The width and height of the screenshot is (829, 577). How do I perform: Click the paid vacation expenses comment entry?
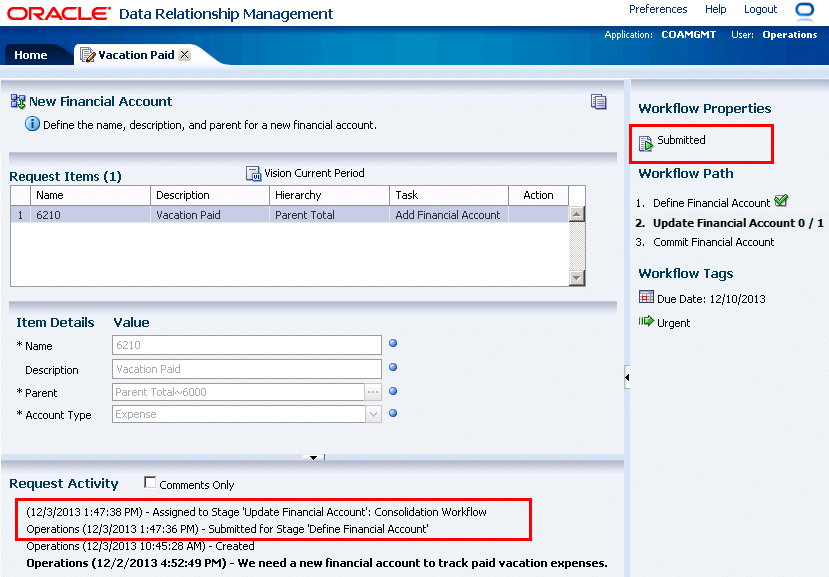click(317, 563)
